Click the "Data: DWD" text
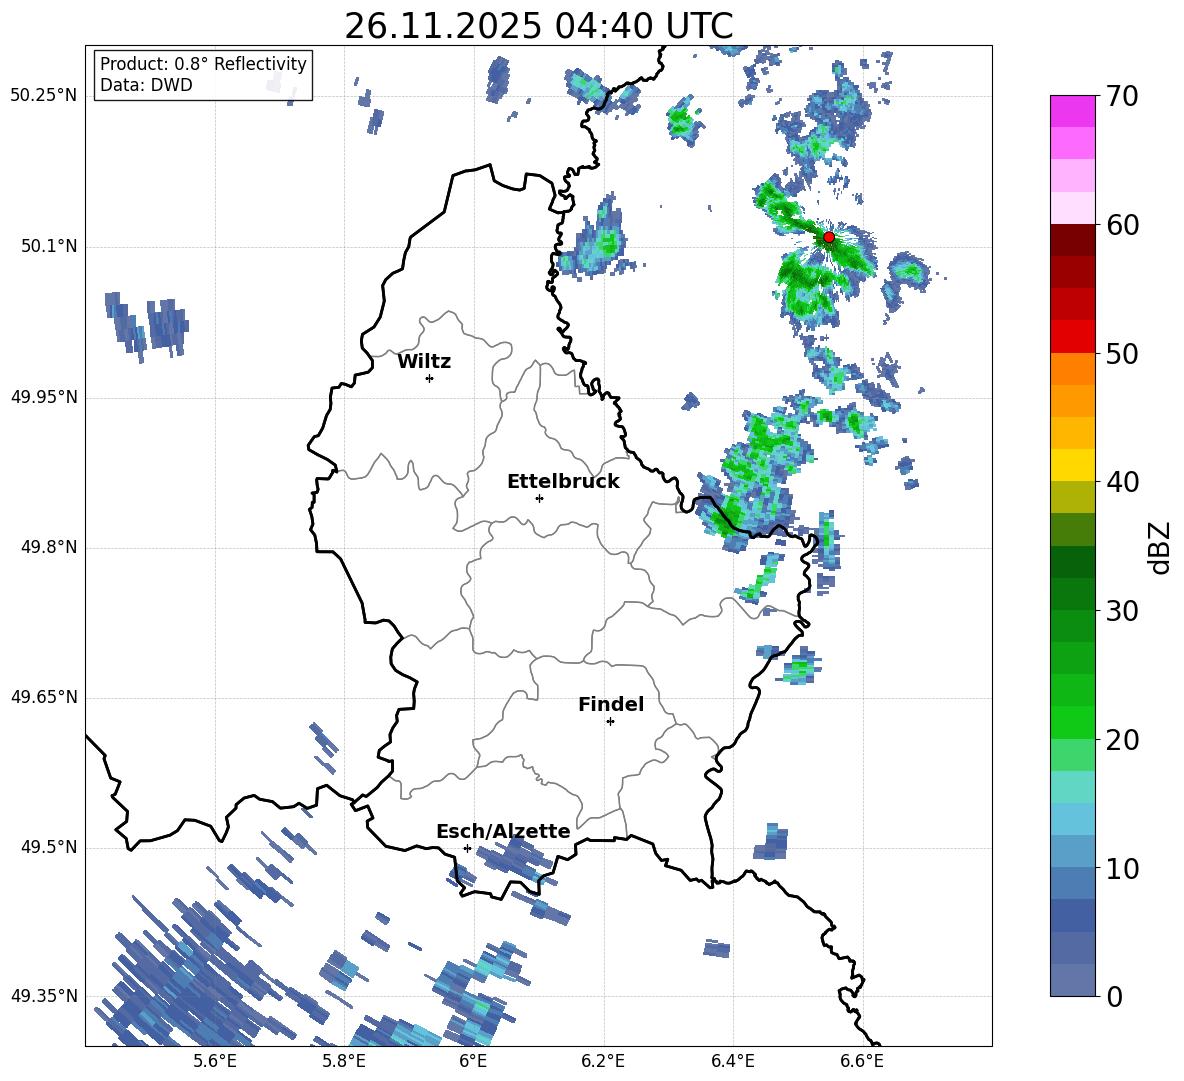 tap(146, 85)
